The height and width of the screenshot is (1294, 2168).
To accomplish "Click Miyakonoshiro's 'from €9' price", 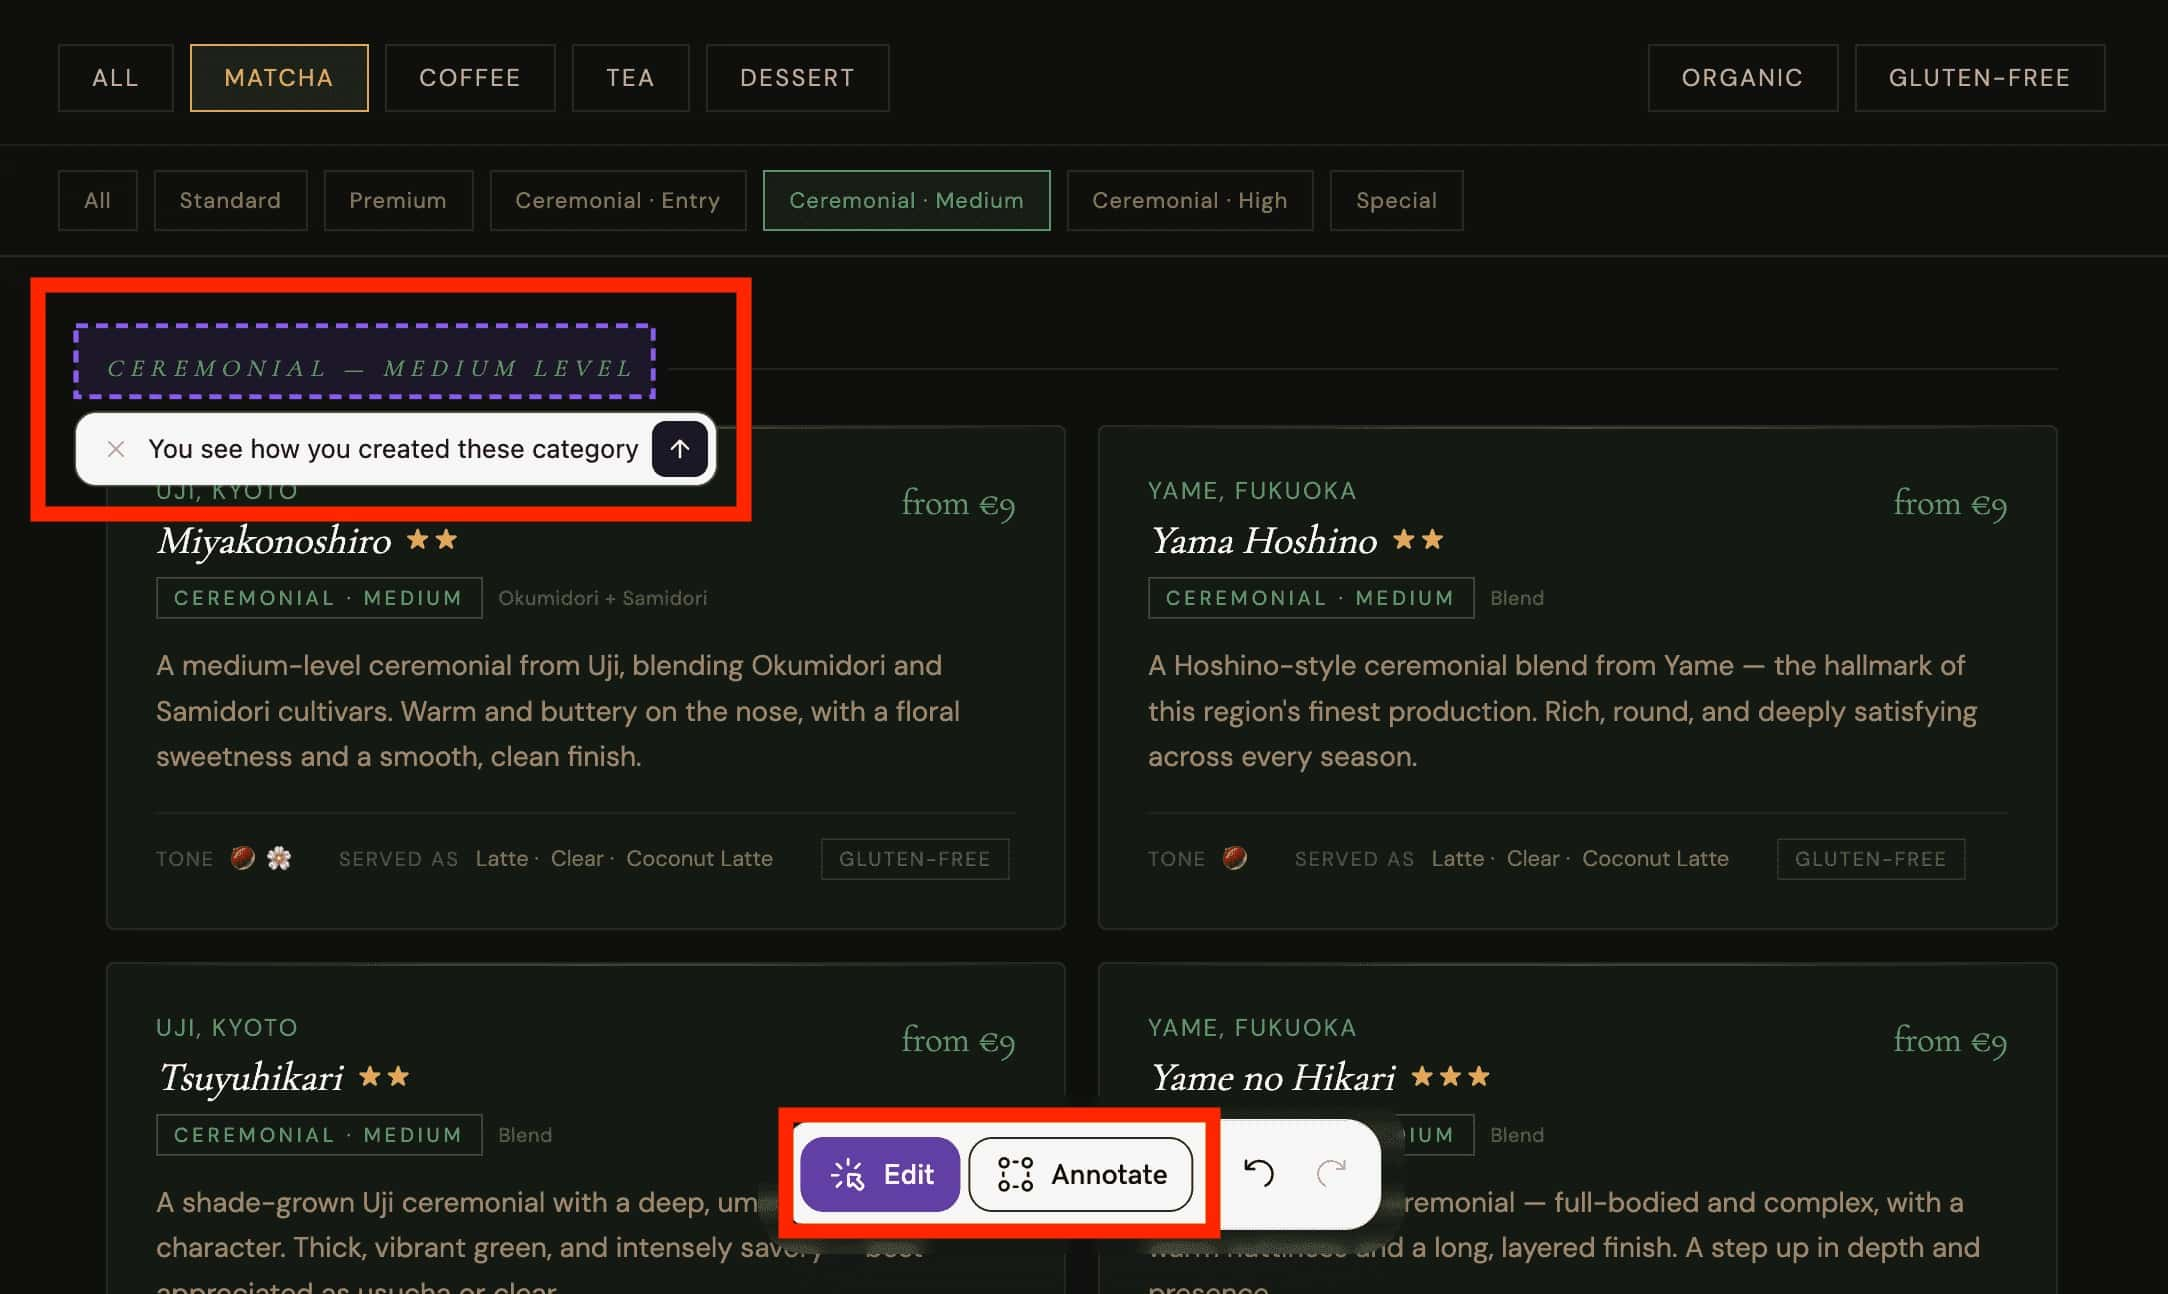I will click(958, 503).
